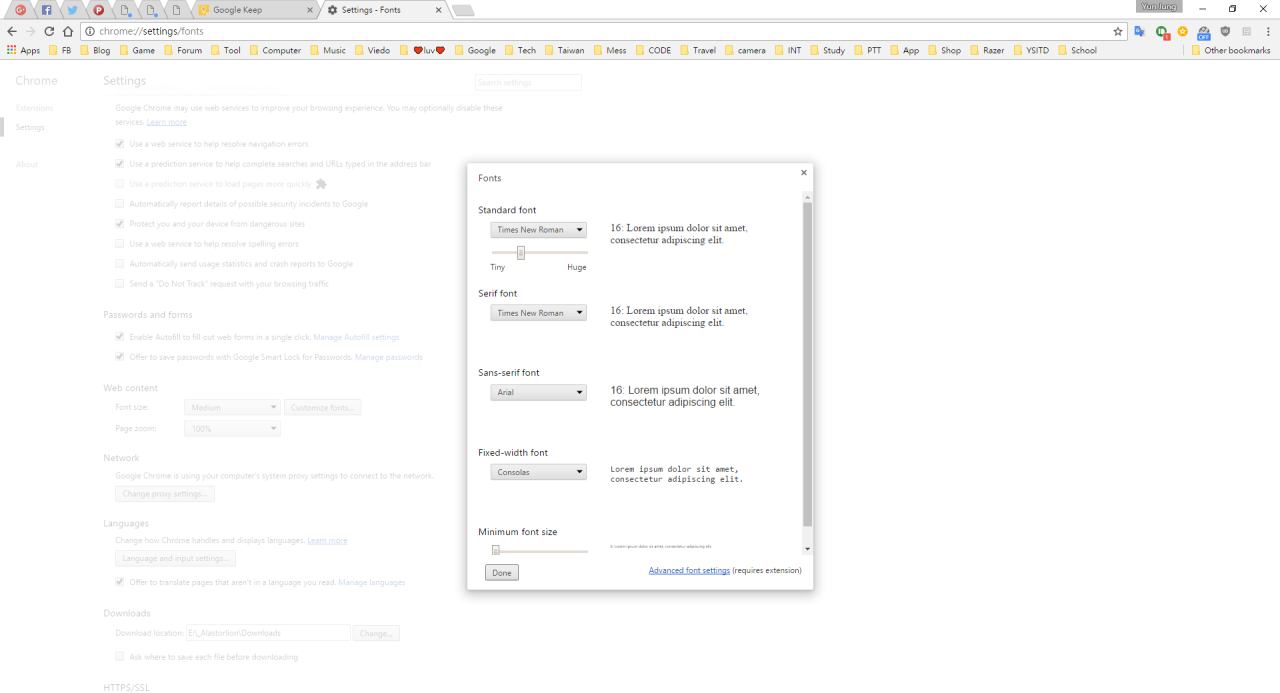This screenshot has width=1280, height=693.
Task: Open the Forum bookmark folder
Action: pyautogui.click(x=183, y=50)
